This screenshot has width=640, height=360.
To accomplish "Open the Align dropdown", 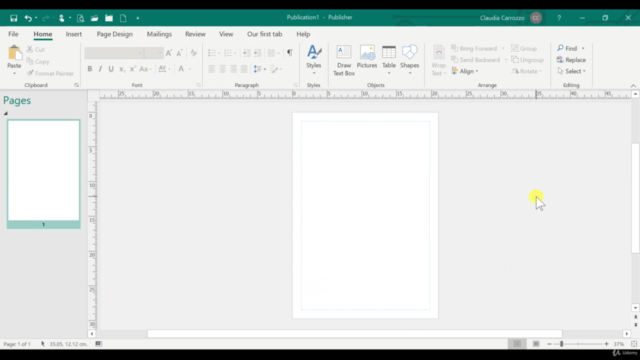I will (x=464, y=71).
